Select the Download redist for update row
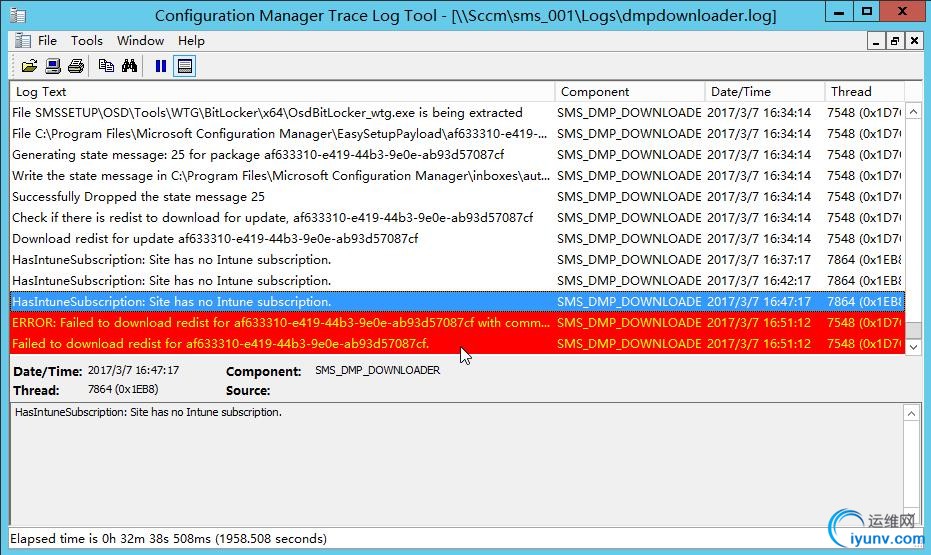 [457, 239]
